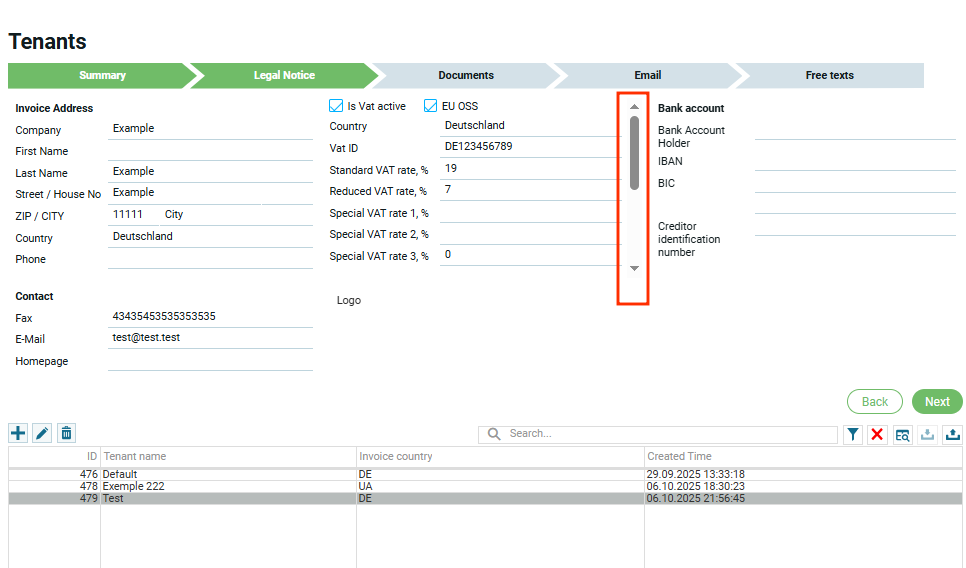Click the advanced search icon in grid toolbar

click(x=902, y=434)
